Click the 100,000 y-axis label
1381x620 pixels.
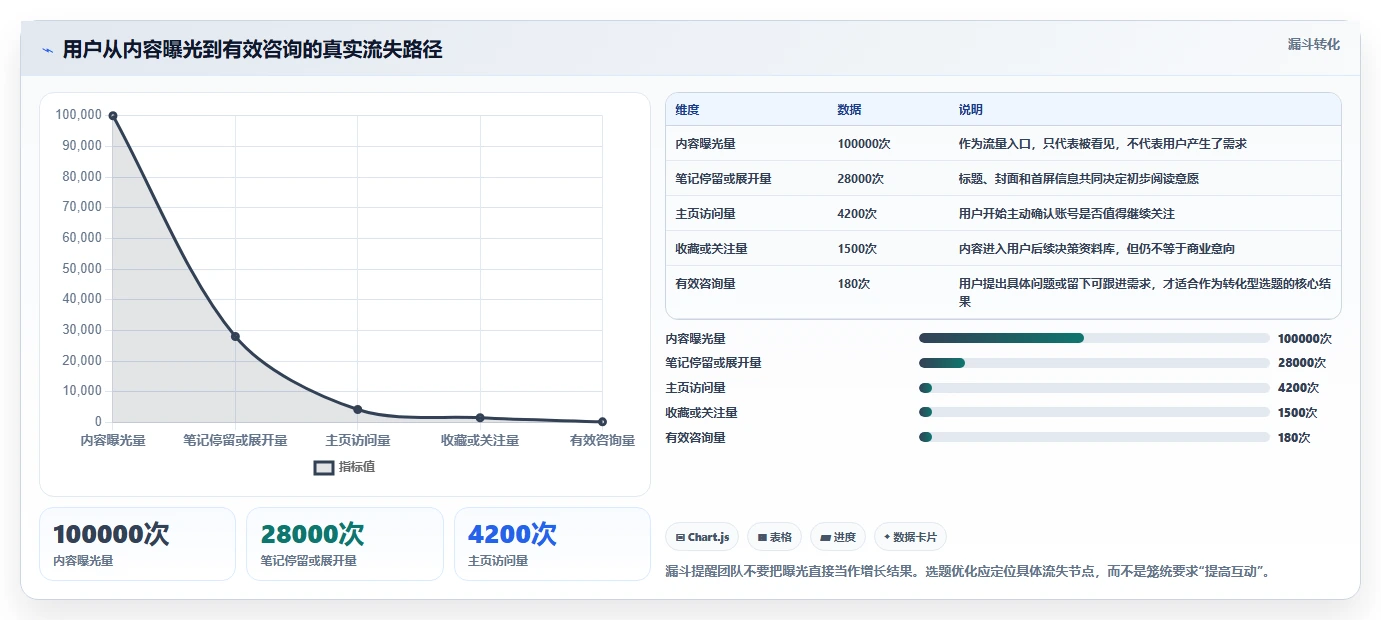pyautogui.click(x=79, y=115)
